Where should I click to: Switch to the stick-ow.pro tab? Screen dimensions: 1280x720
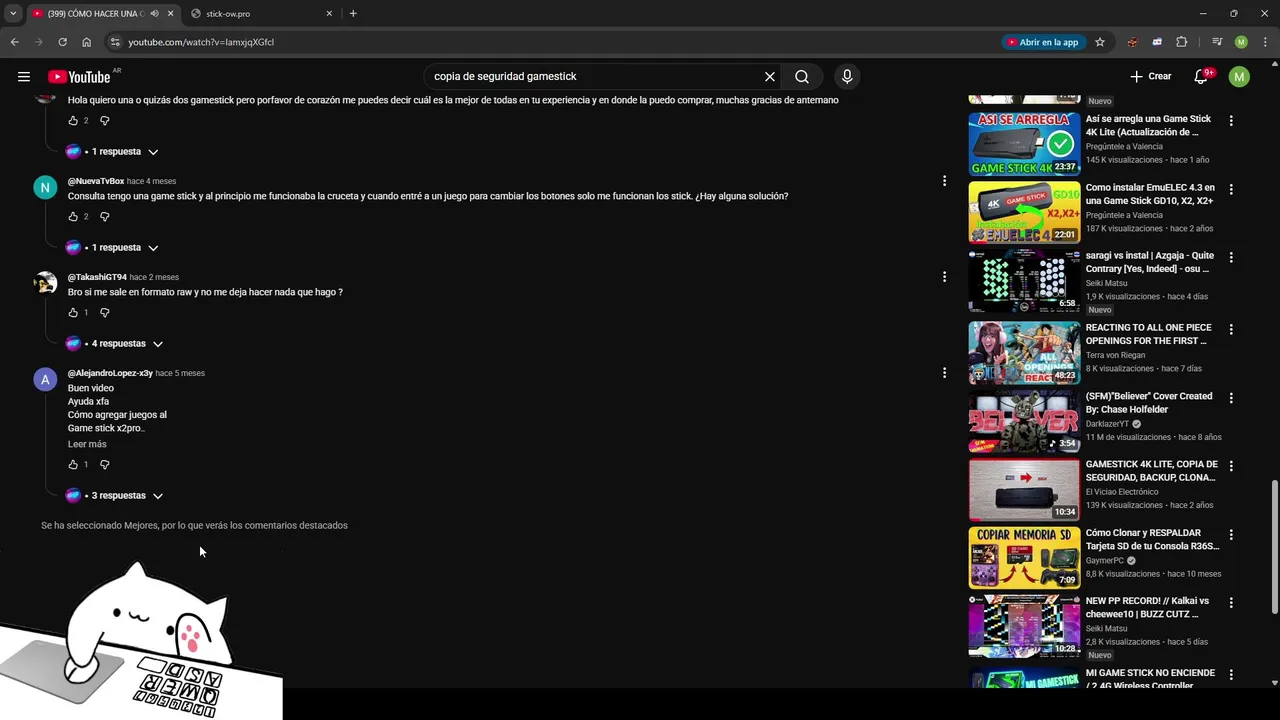coord(260,14)
